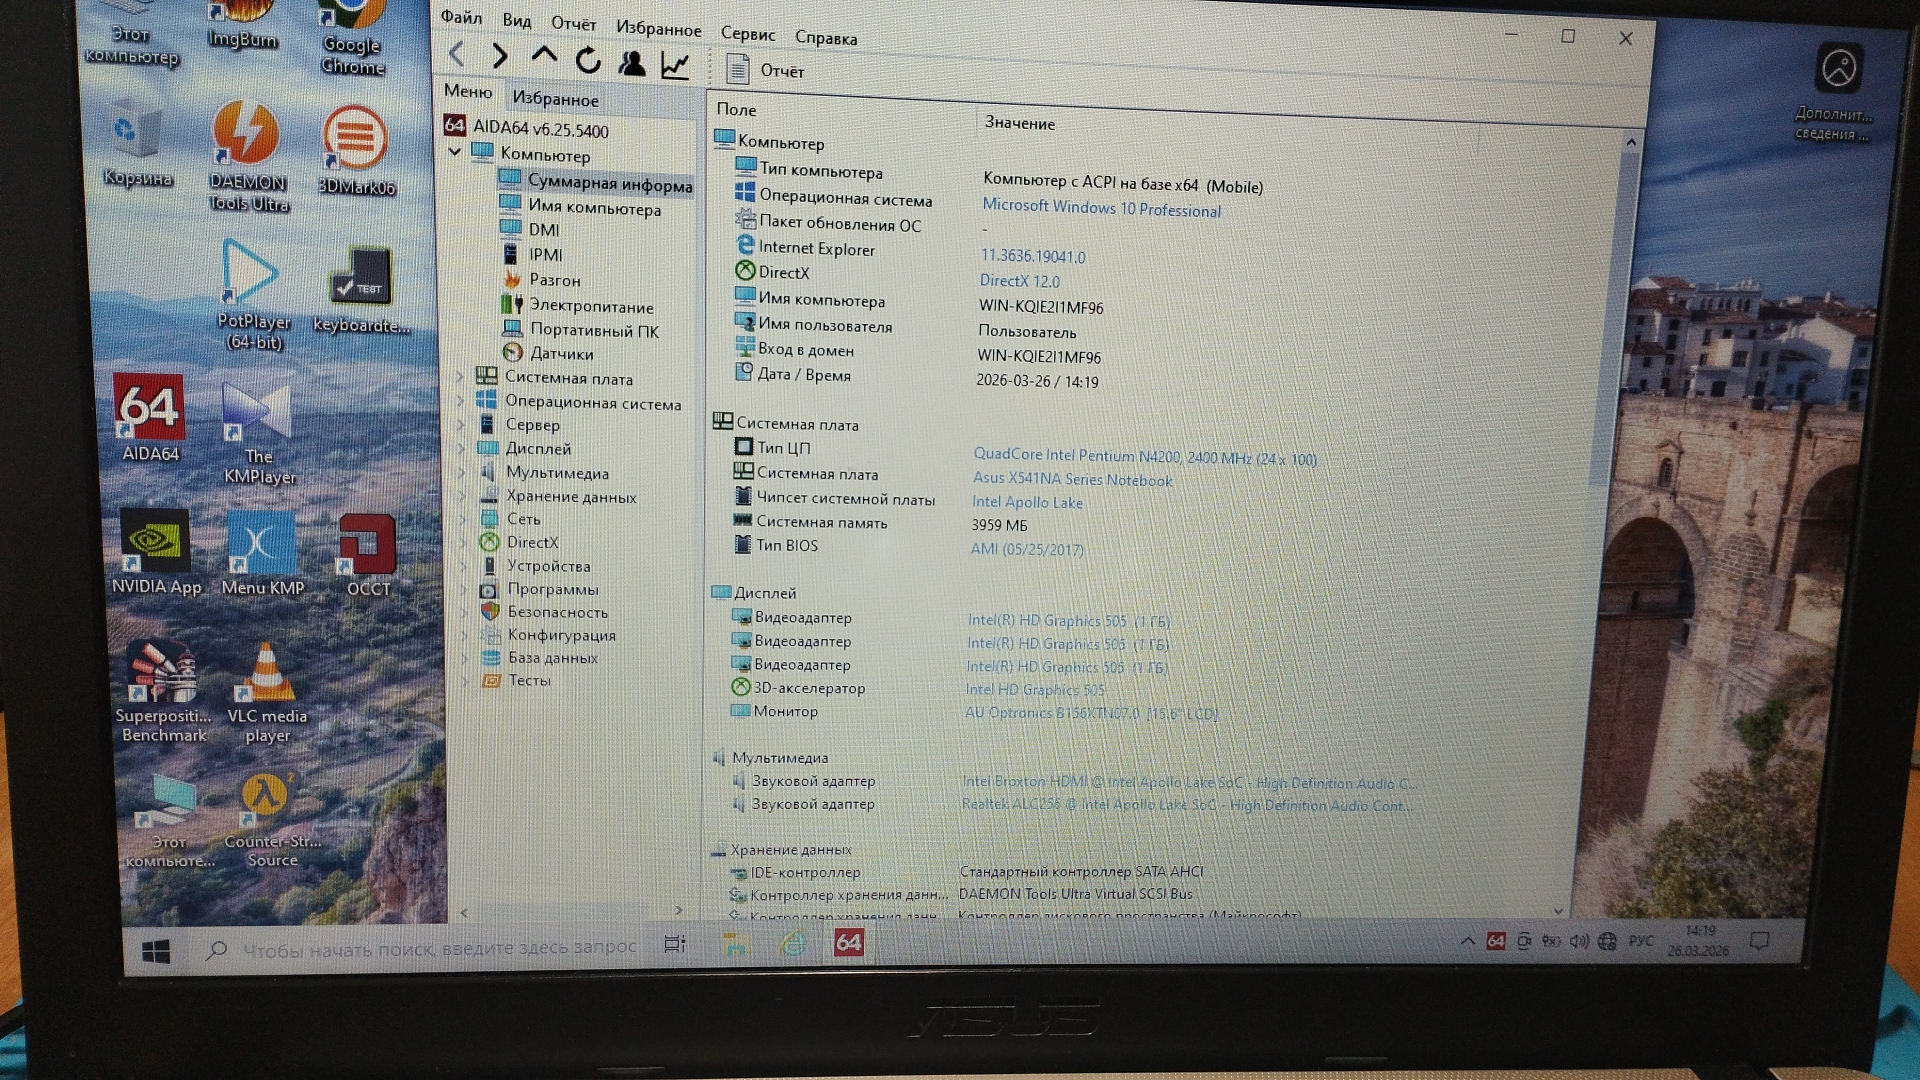Click the Back navigation arrow in toolbar
The width and height of the screenshot is (1920, 1080).
coord(458,55)
